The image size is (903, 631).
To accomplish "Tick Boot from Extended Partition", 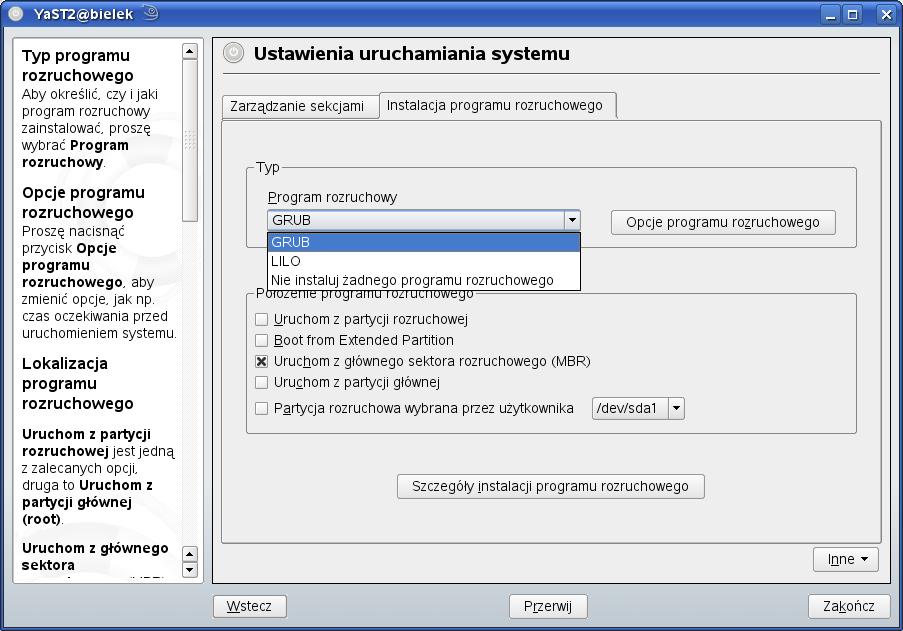I will pos(261,340).
